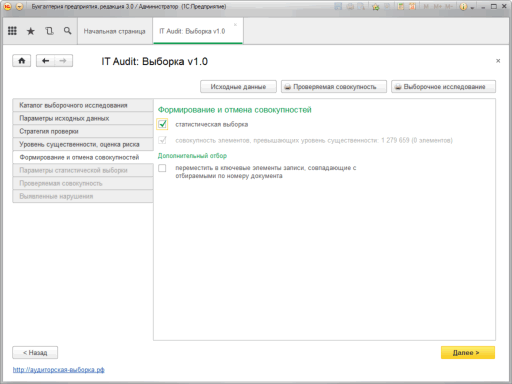The image size is (512, 384).
Task: Maximize the application window
Action: click(x=494, y=6)
